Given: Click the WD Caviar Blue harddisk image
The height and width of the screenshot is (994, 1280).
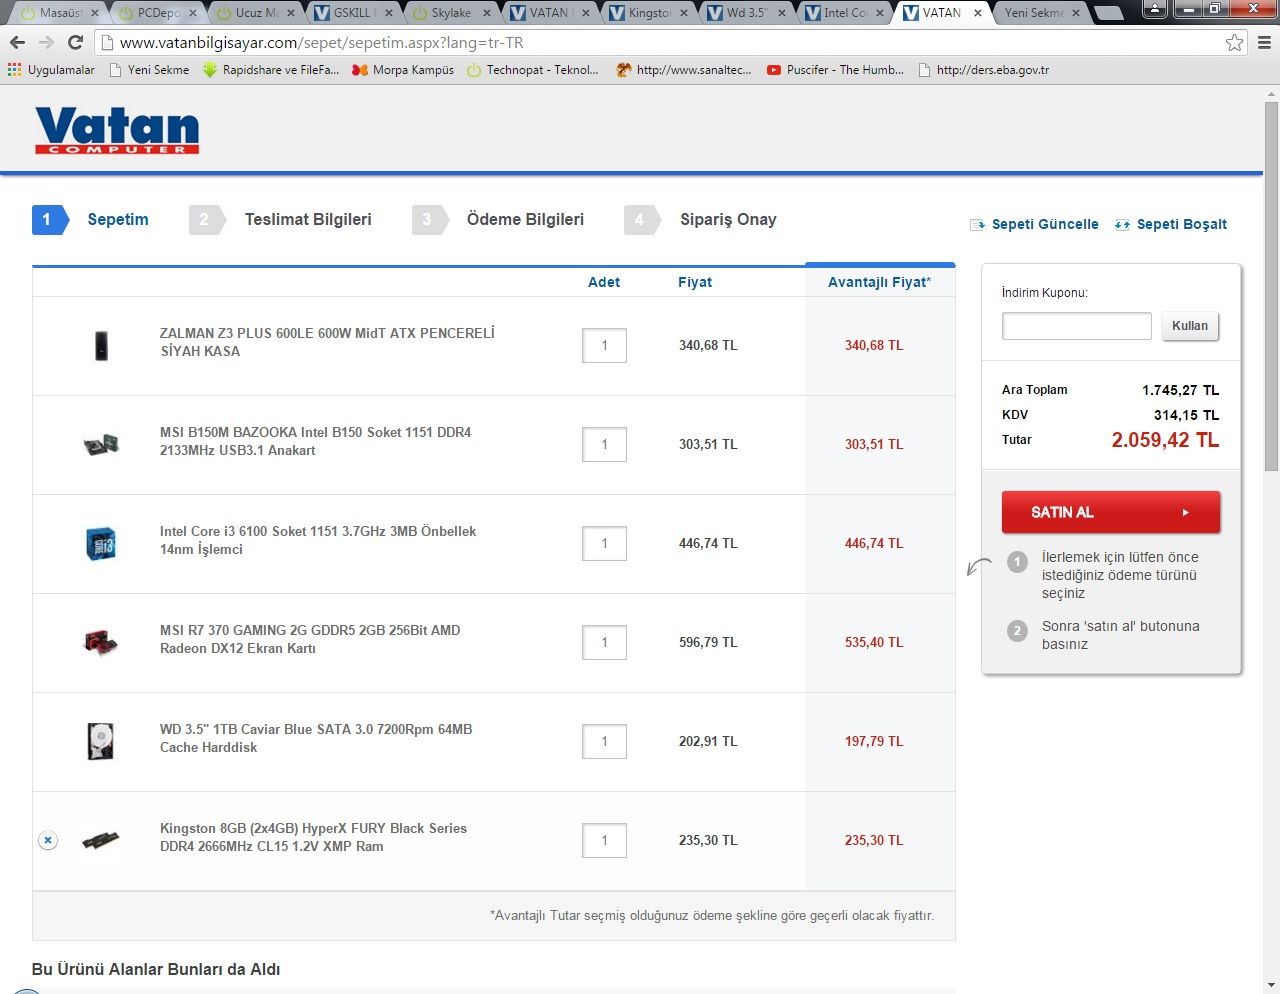Looking at the screenshot, I should tap(101, 741).
